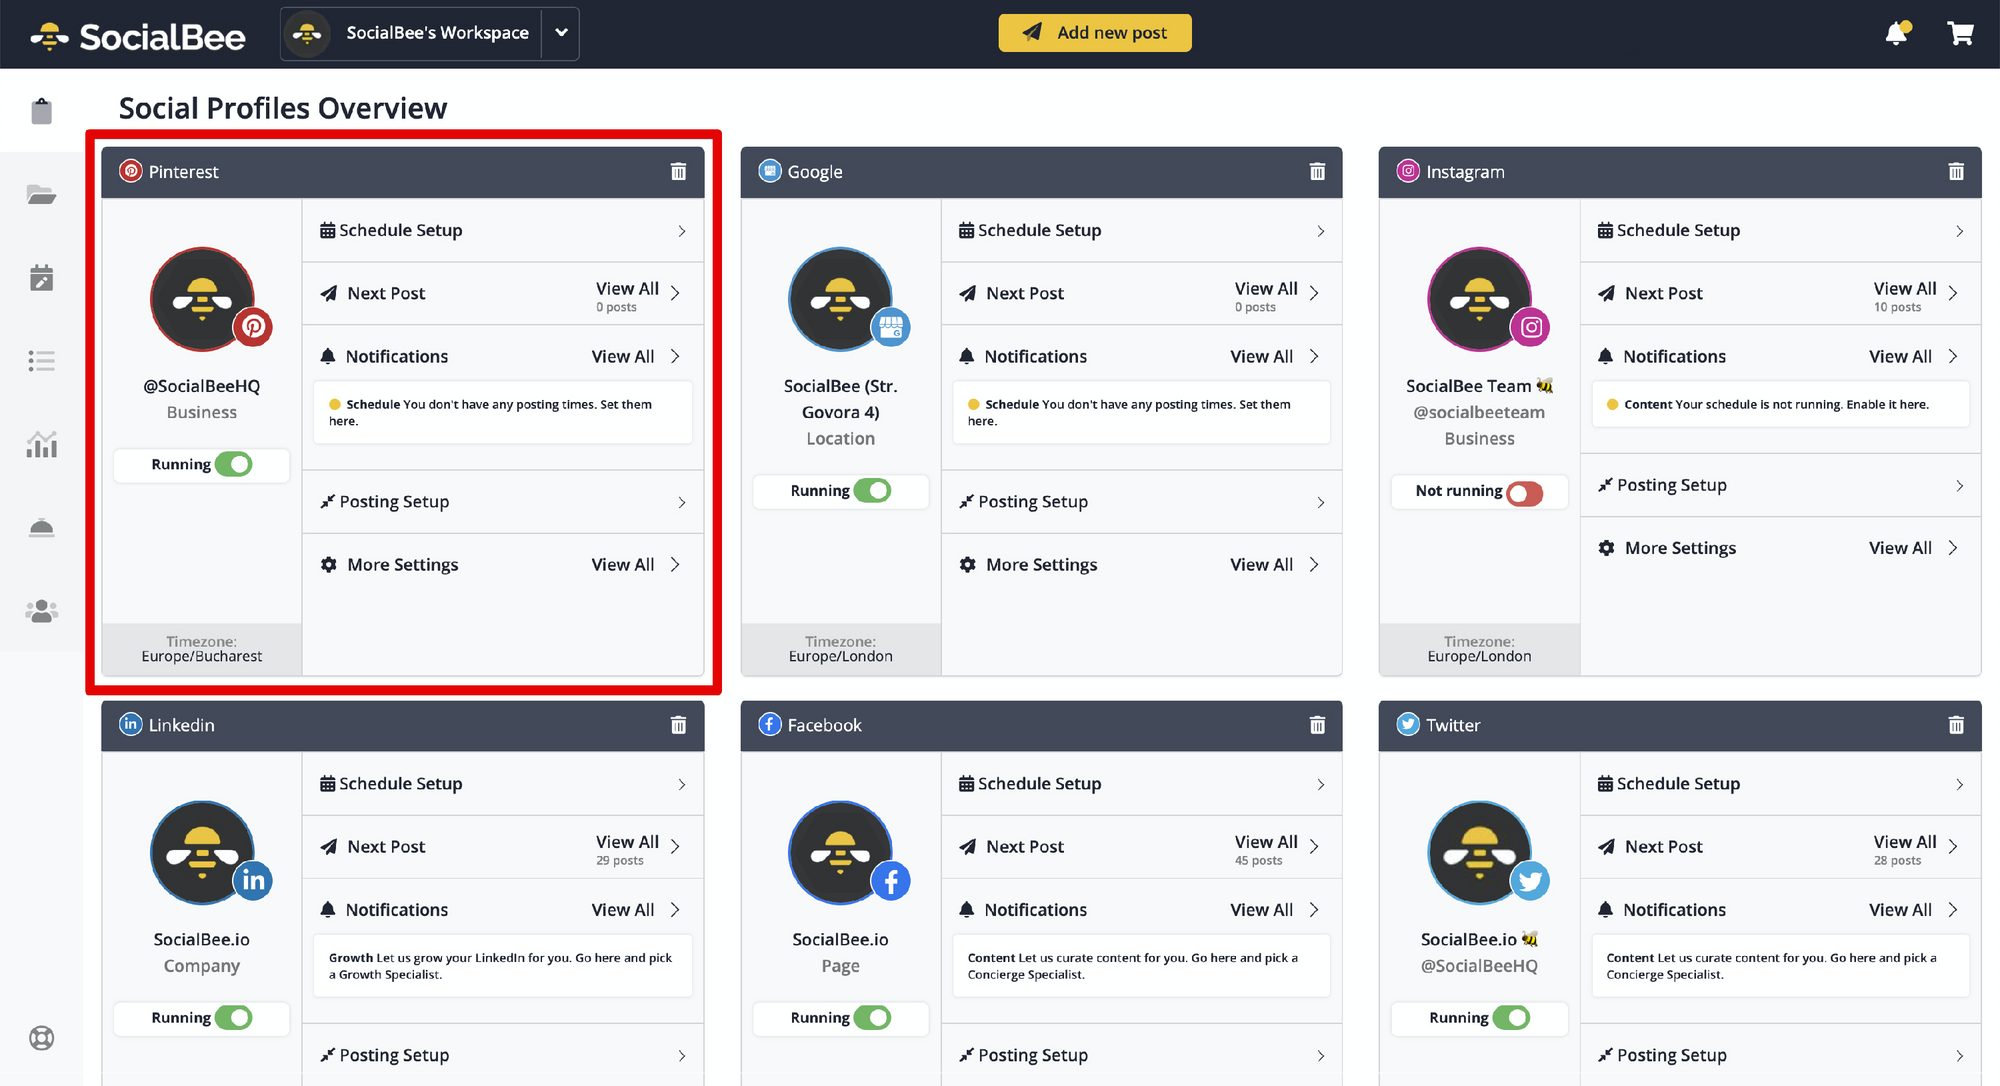Delete the Twitter profile via trash icon
The width and height of the screenshot is (2000, 1086).
1957,725
